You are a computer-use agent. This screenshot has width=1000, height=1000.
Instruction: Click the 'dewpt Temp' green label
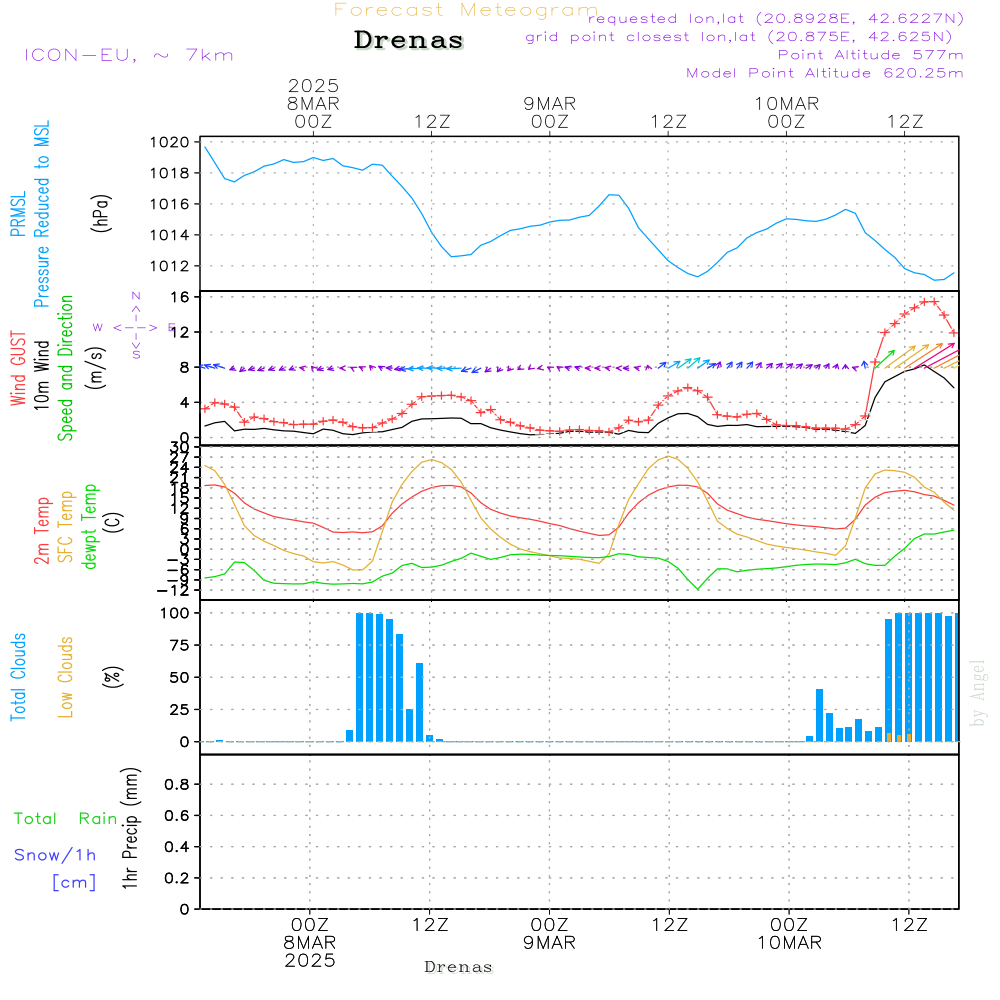click(89, 526)
